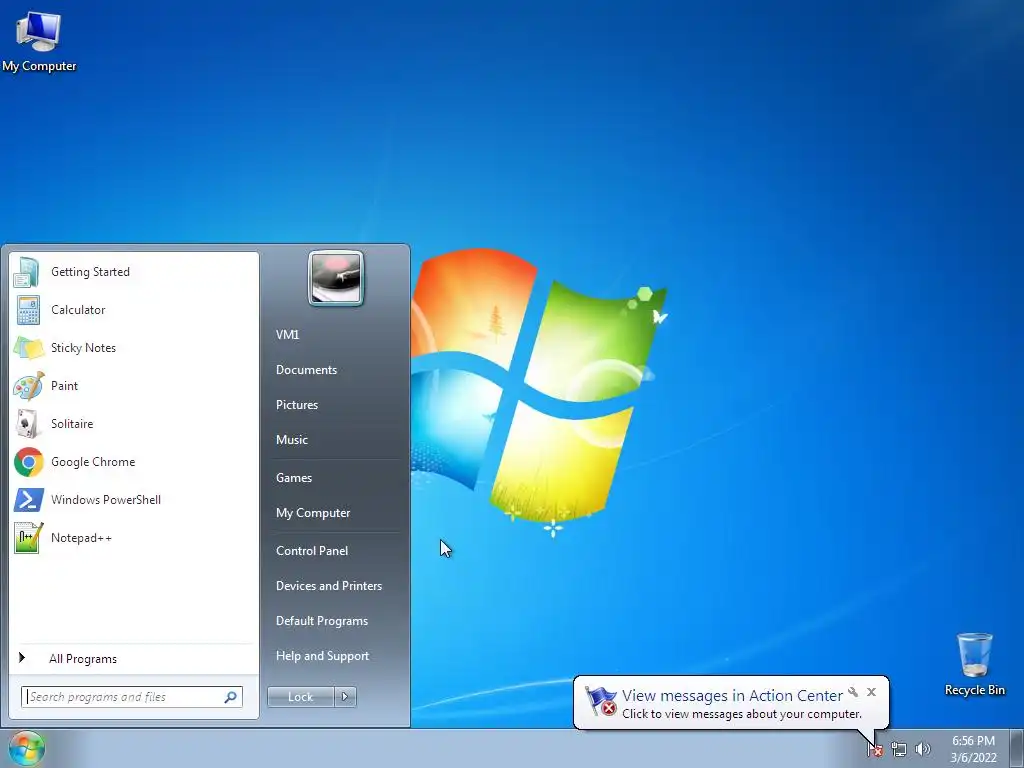Open Sticky Notes icon in Start menu
The width and height of the screenshot is (1024, 768).
pos(28,347)
